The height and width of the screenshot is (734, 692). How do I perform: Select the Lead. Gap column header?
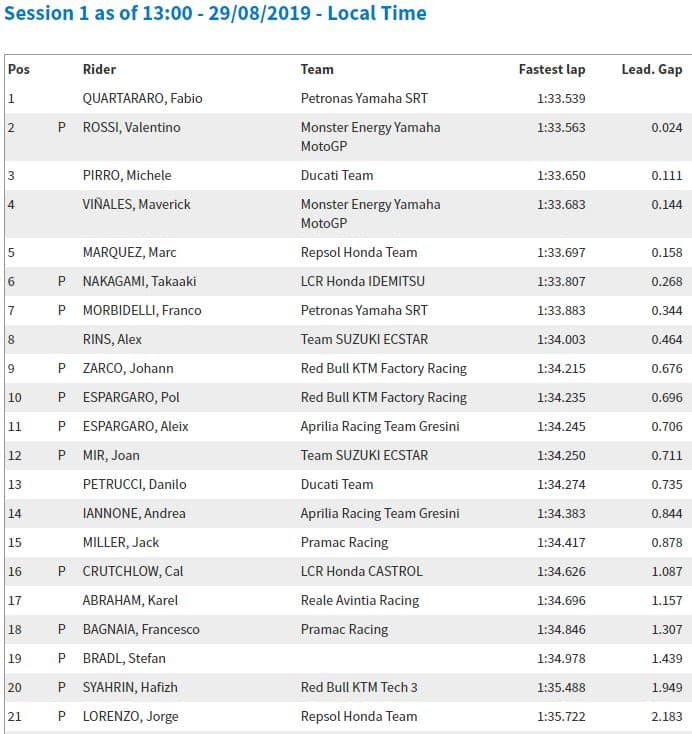pos(652,69)
